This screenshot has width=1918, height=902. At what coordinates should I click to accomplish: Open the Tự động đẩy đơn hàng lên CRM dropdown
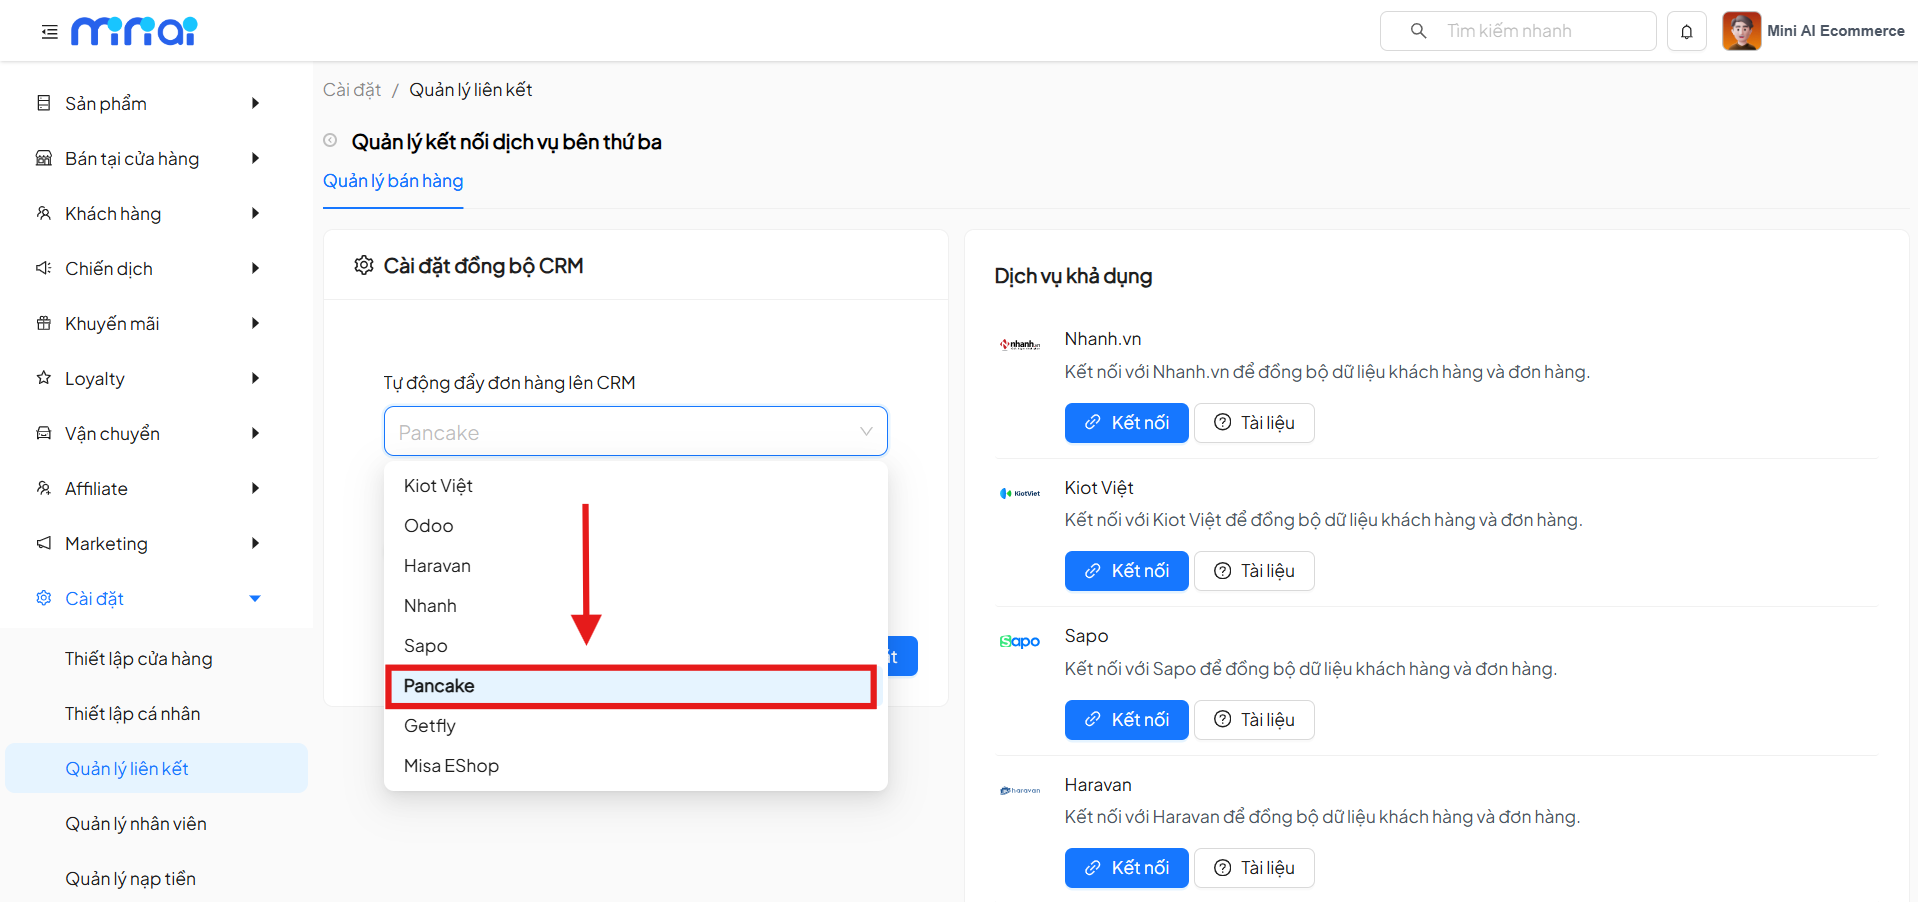[x=635, y=431]
